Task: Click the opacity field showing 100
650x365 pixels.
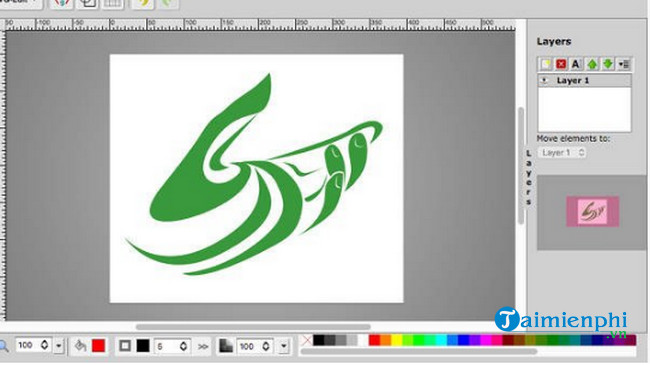Action: point(249,346)
